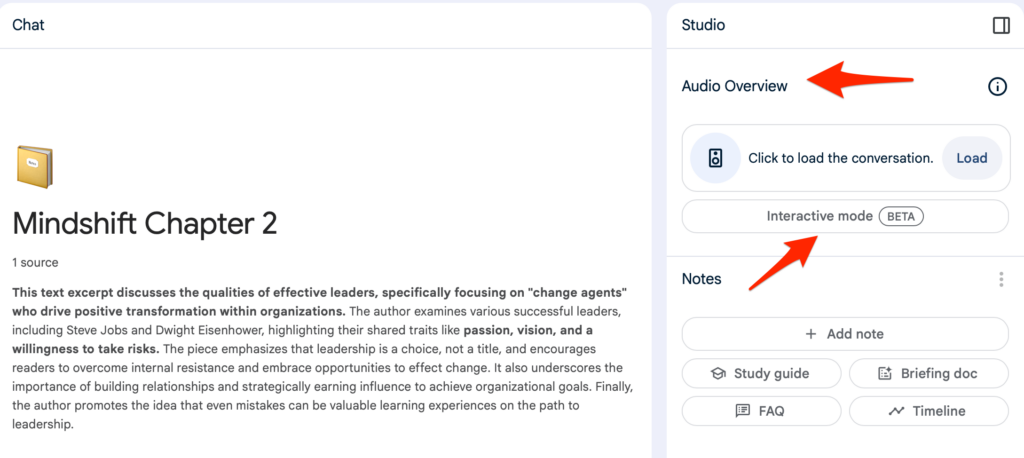Click the graduation cap icon on Study guide
Image resolution: width=1024 pixels, height=458 pixels.
pyautogui.click(x=718, y=374)
